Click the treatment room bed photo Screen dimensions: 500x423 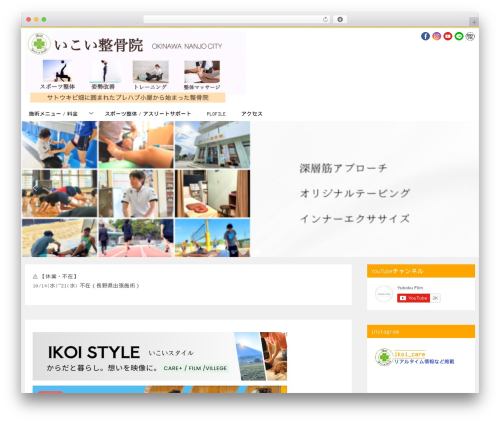pos(212,193)
